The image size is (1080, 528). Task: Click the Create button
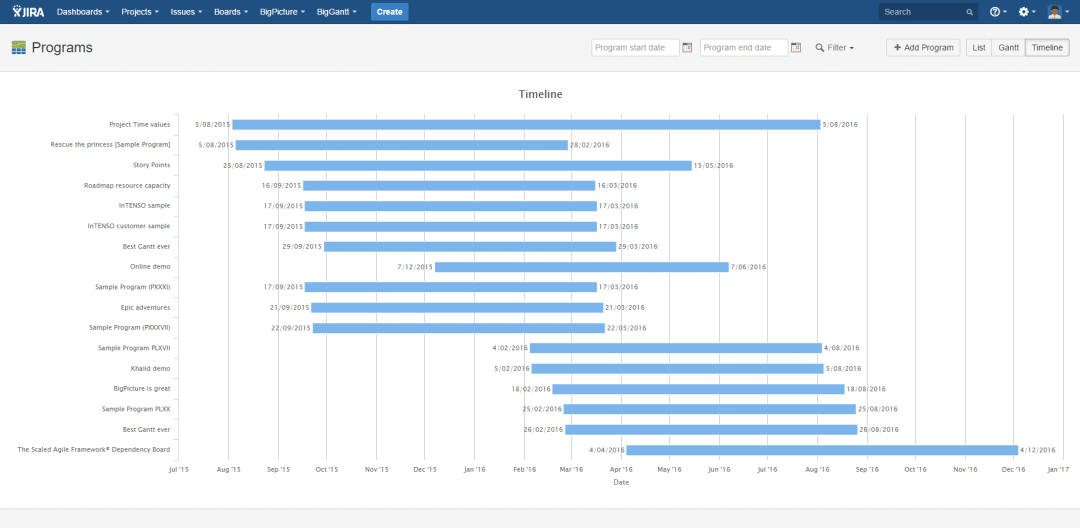389,12
